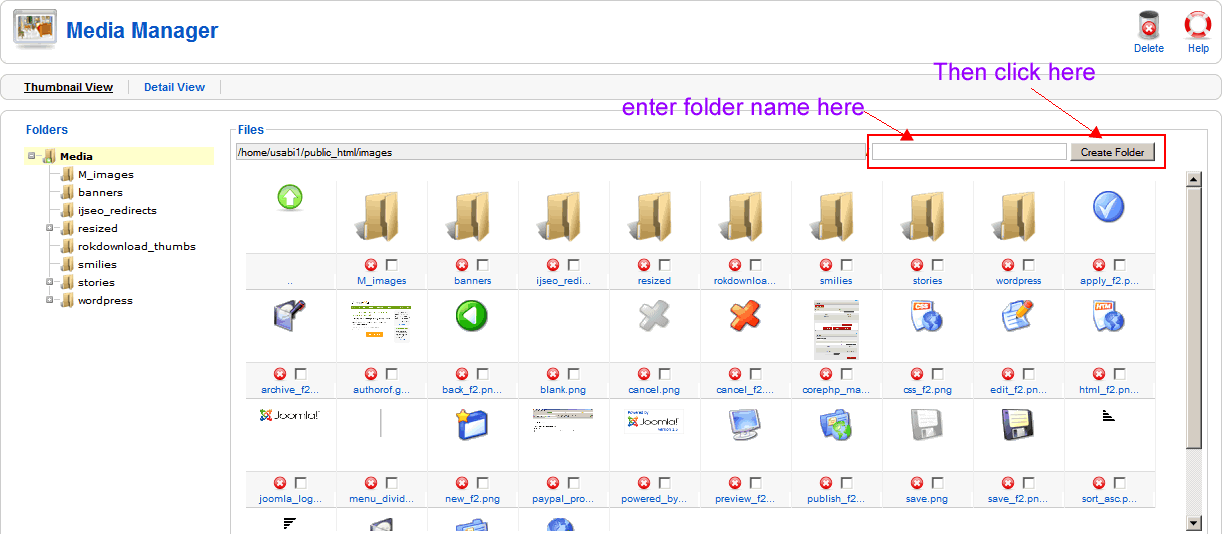Click the scrollbar down arrow in files pane
This screenshot has height=534, width=1222.
point(1192,523)
